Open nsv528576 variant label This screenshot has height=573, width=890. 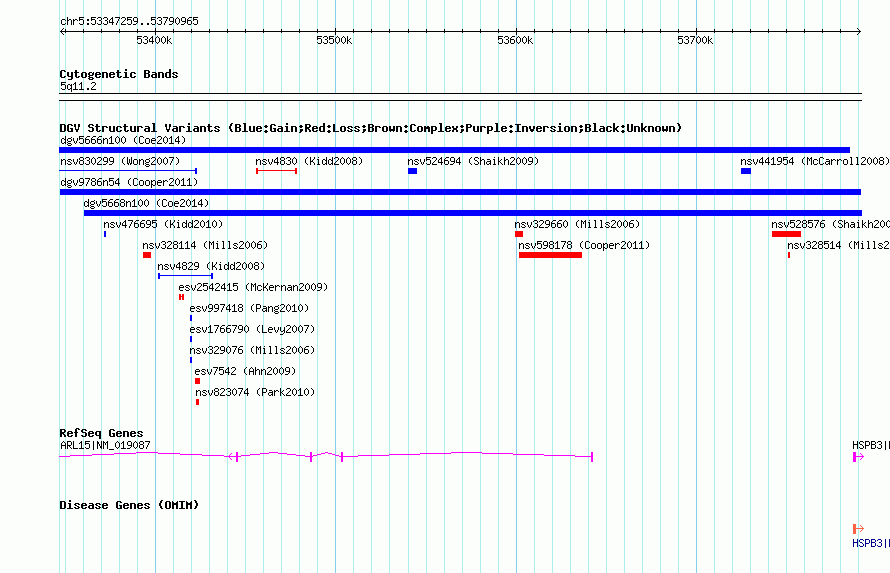pos(830,224)
